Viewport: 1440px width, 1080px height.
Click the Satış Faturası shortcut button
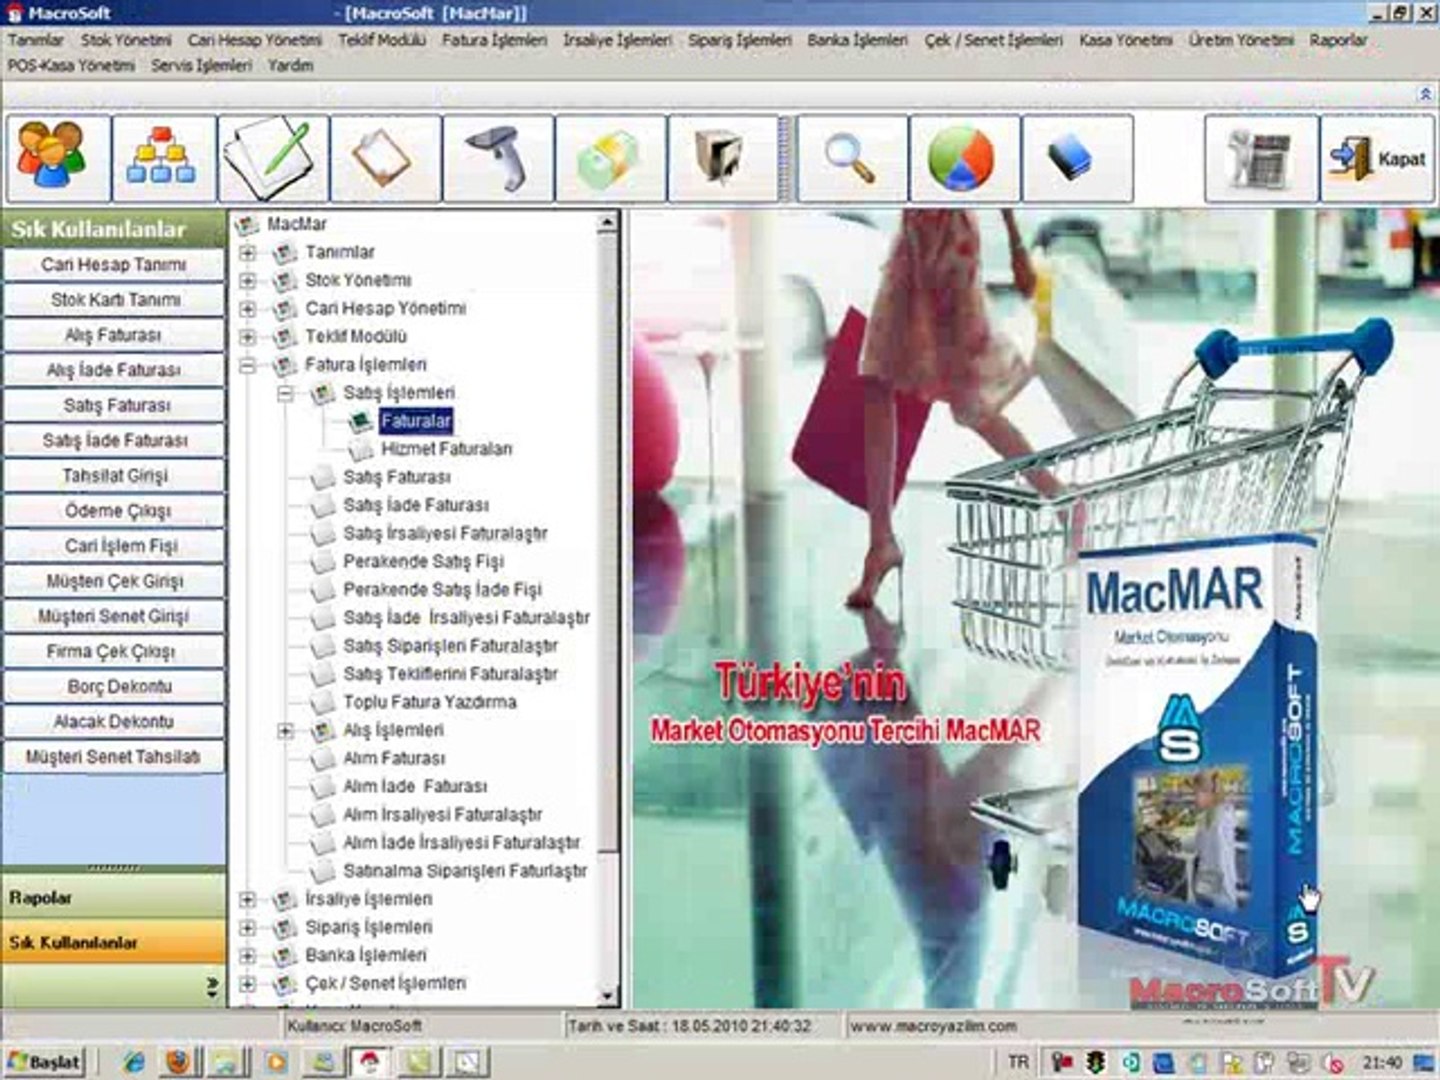tap(114, 405)
